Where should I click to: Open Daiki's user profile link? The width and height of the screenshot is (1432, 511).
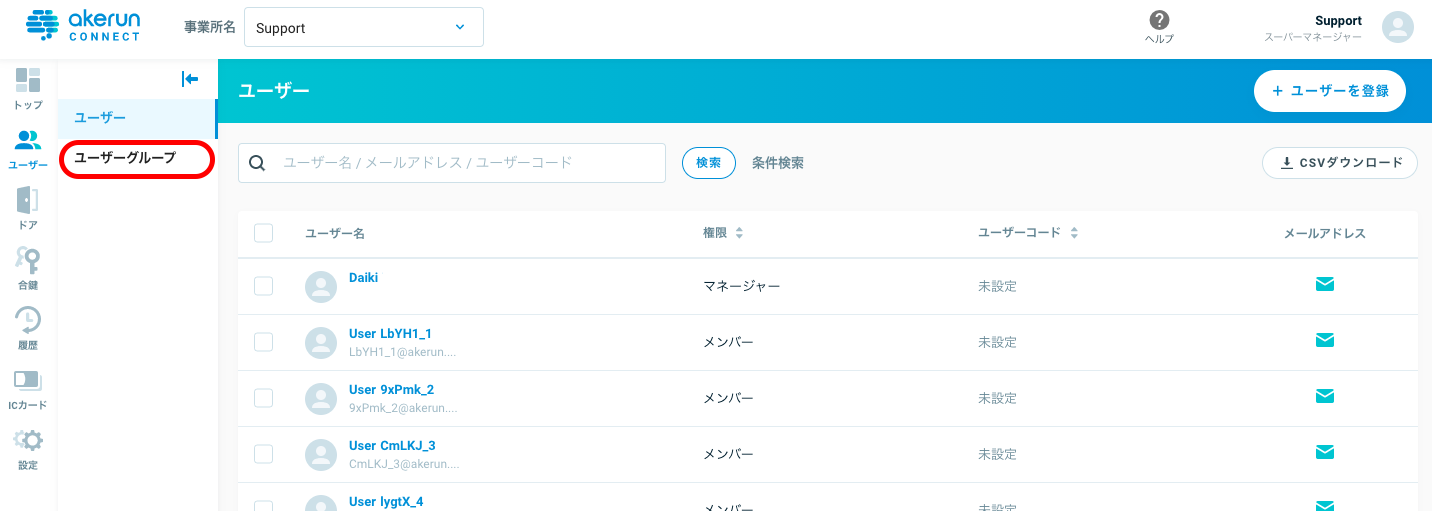click(364, 277)
